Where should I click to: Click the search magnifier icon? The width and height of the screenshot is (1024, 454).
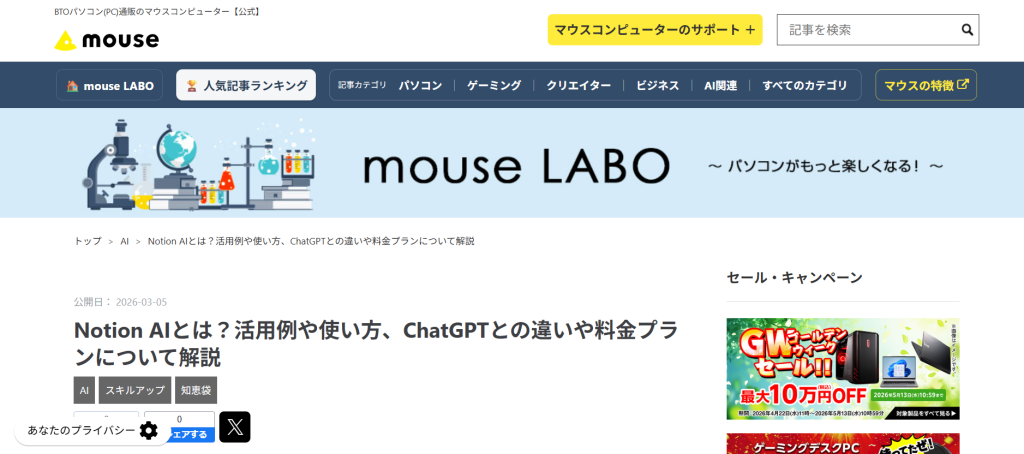[967, 30]
